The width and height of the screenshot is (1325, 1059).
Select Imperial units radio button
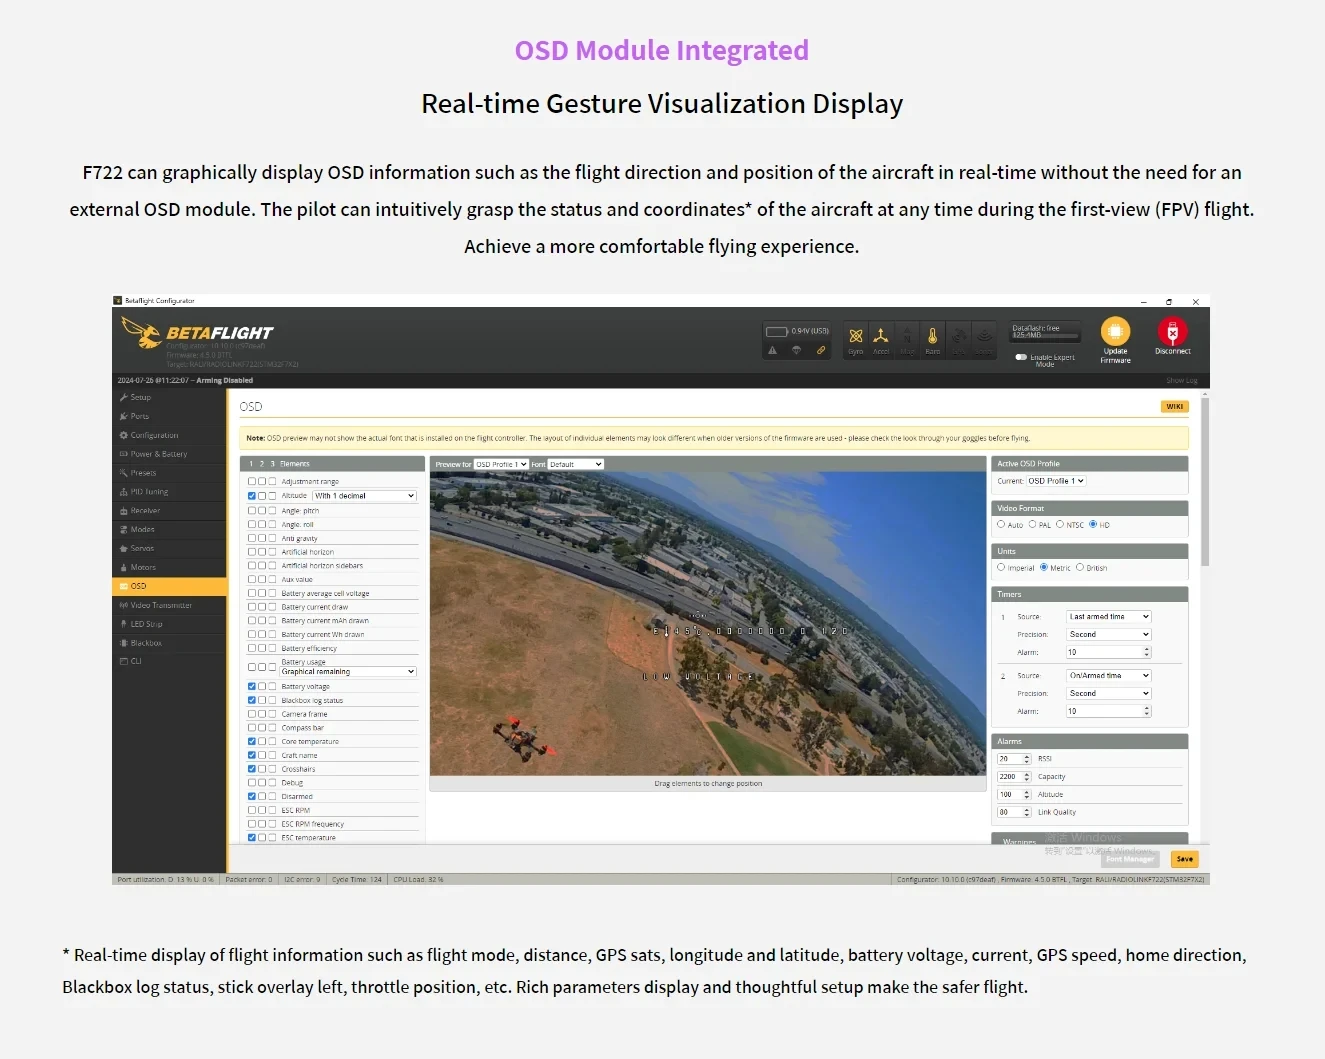point(1001,567)
